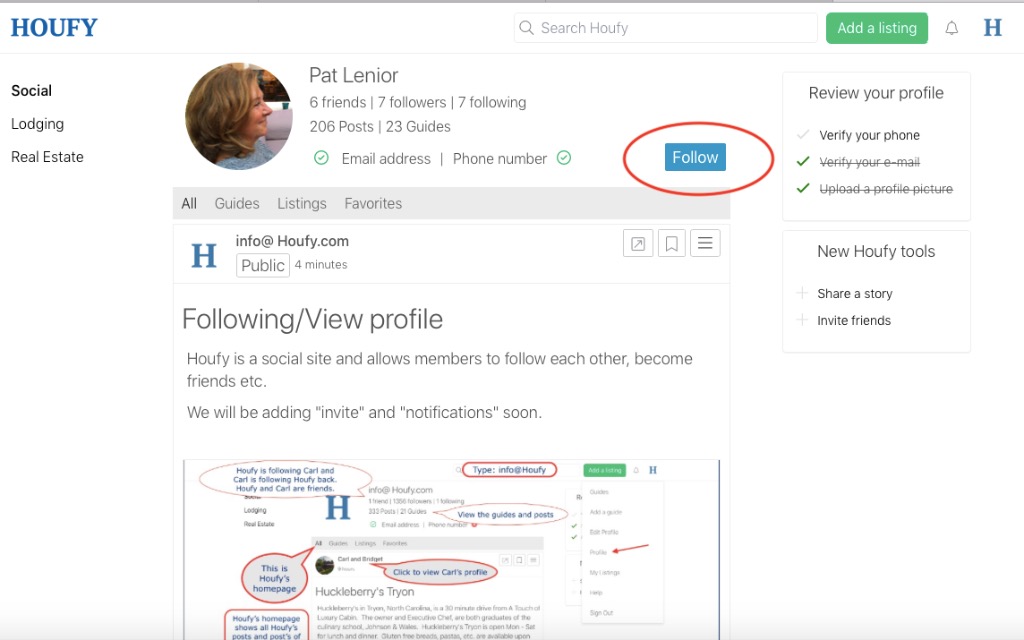Select Social in the sidebar

pos(31,91)
